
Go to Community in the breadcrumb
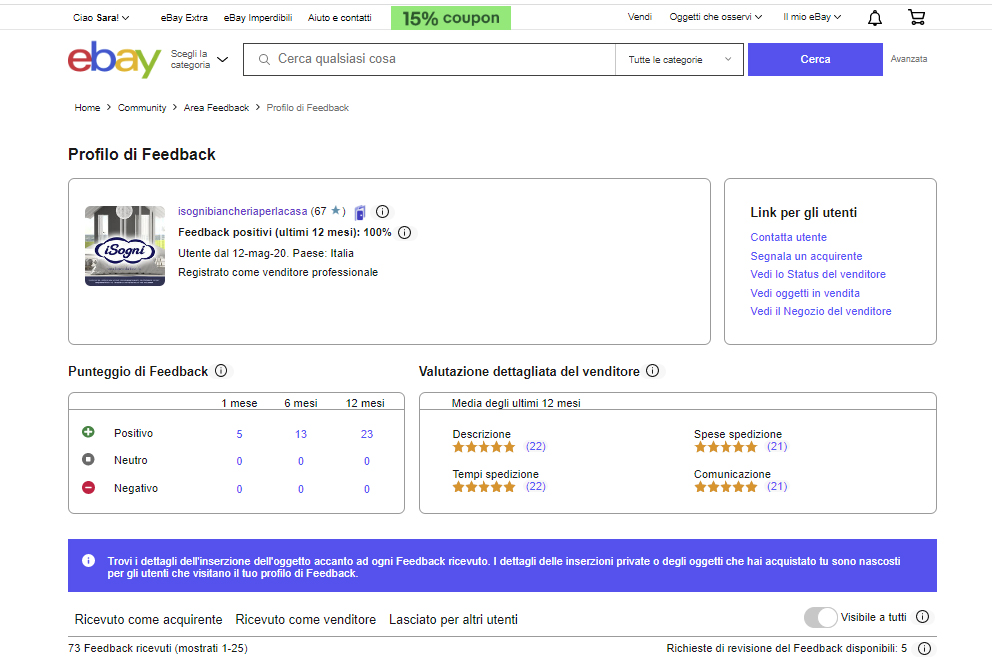142,108
